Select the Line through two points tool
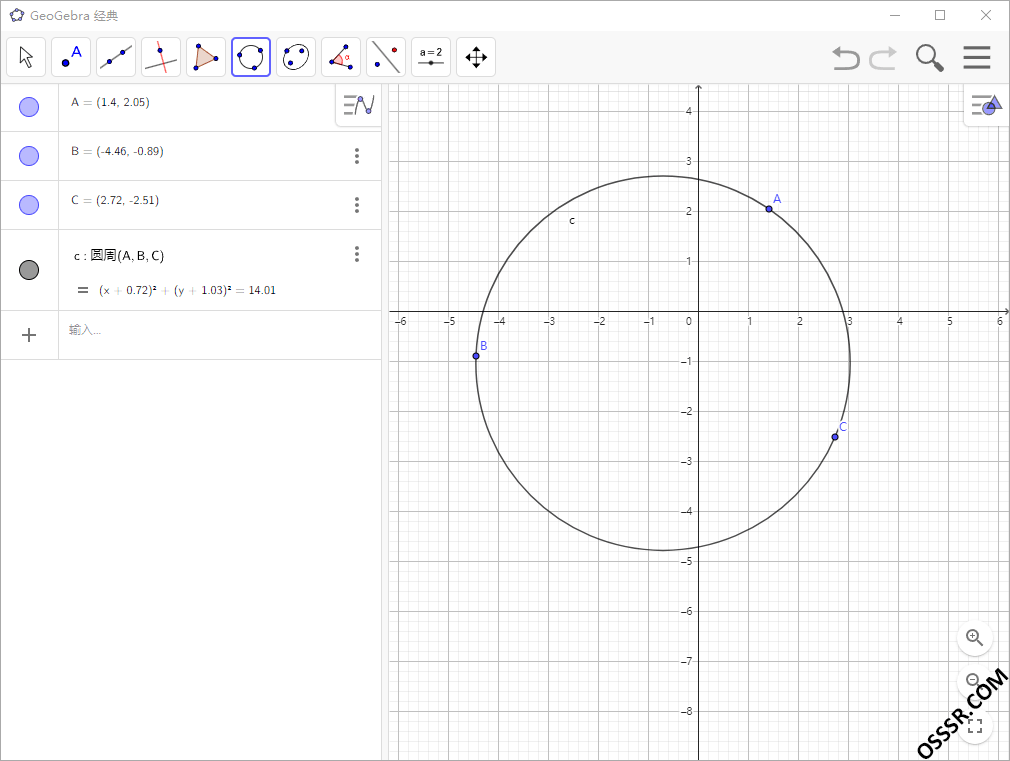This screenshot has height=761, width=1010. (116, 57)
